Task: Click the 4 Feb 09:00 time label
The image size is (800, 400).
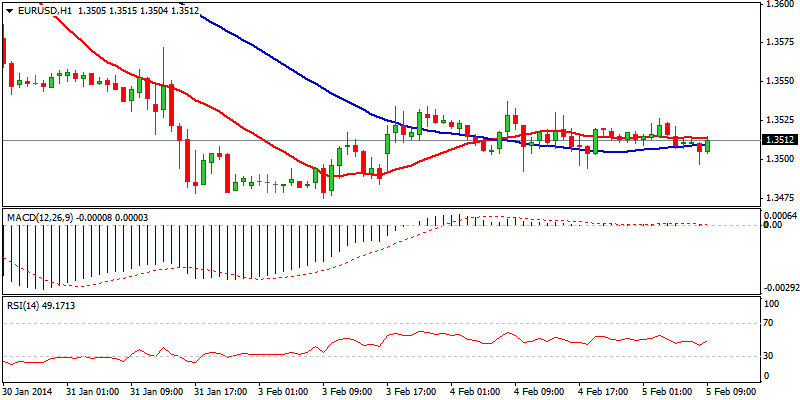Action: (537, 392)
